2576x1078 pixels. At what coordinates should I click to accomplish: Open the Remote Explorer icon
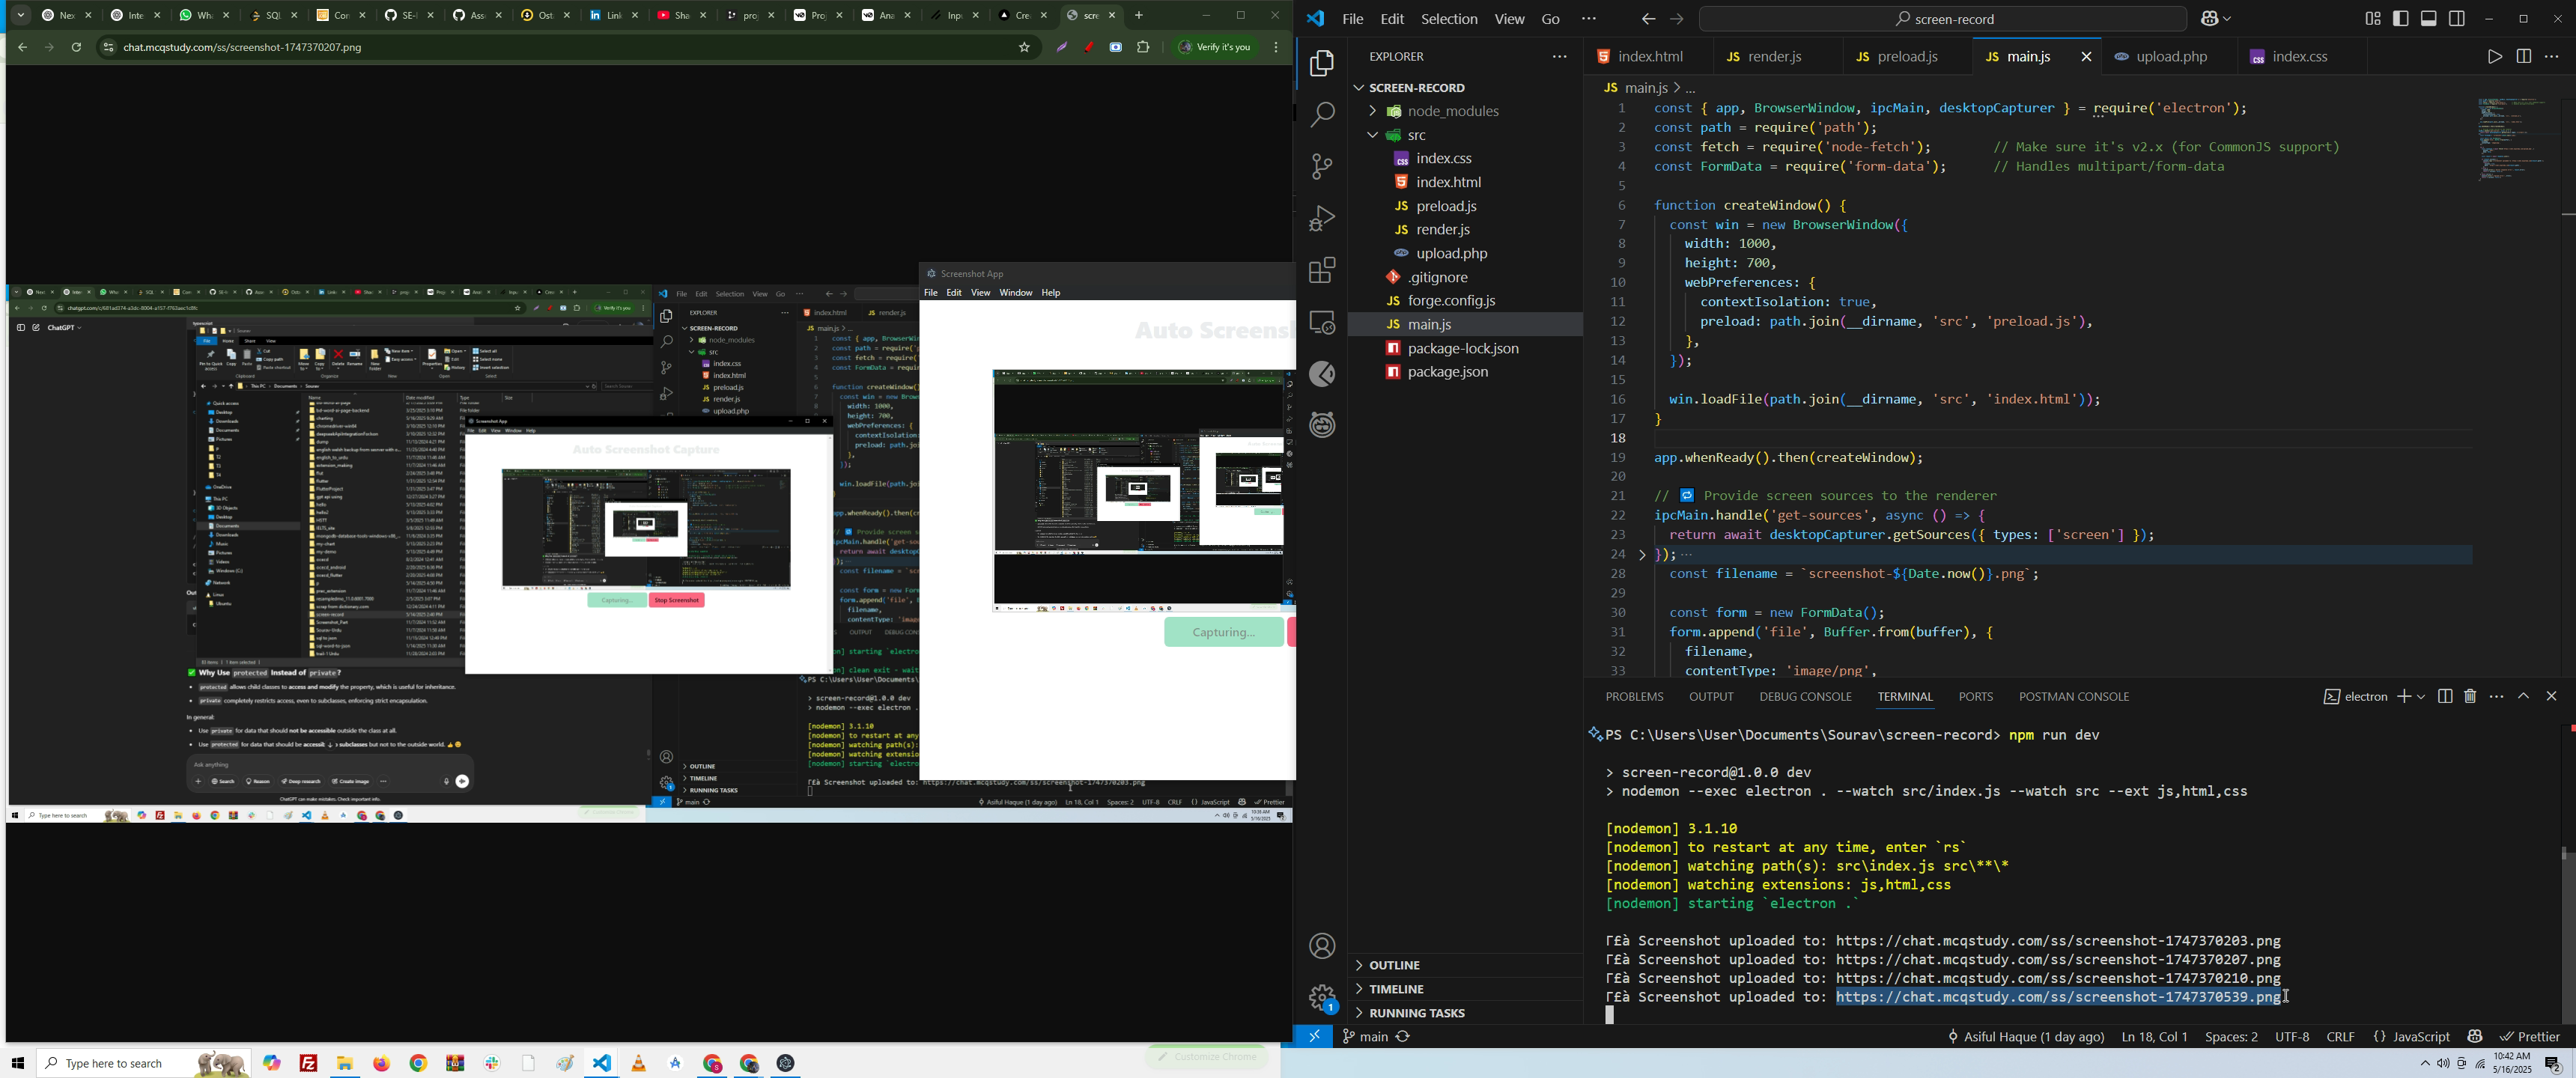coord(1322,322)
